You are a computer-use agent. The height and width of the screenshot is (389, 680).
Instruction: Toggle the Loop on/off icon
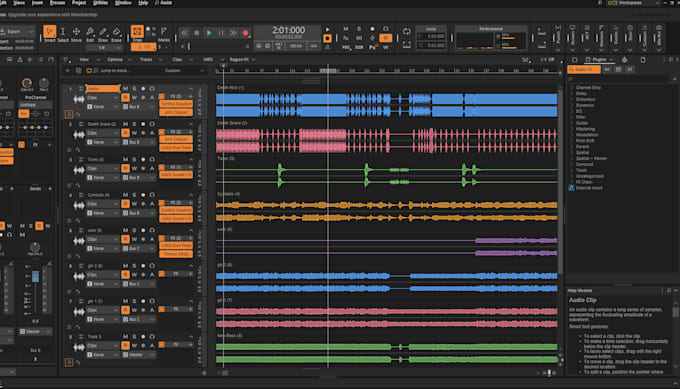[407, 32]
